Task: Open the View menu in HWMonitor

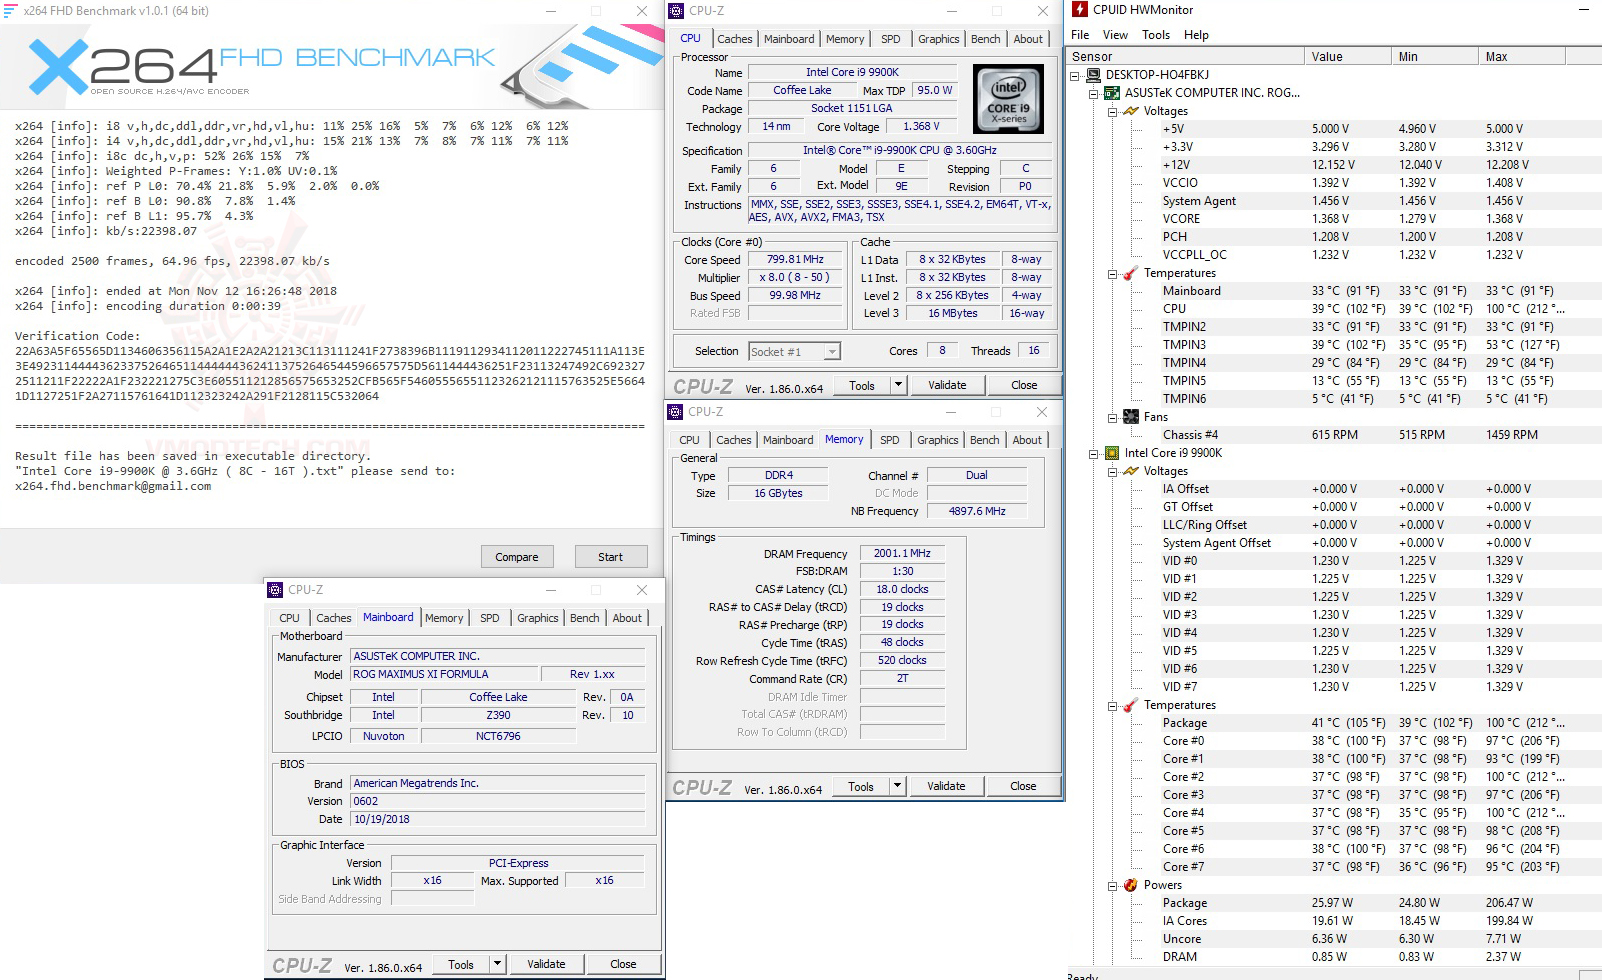Action: pos(1114,34)
